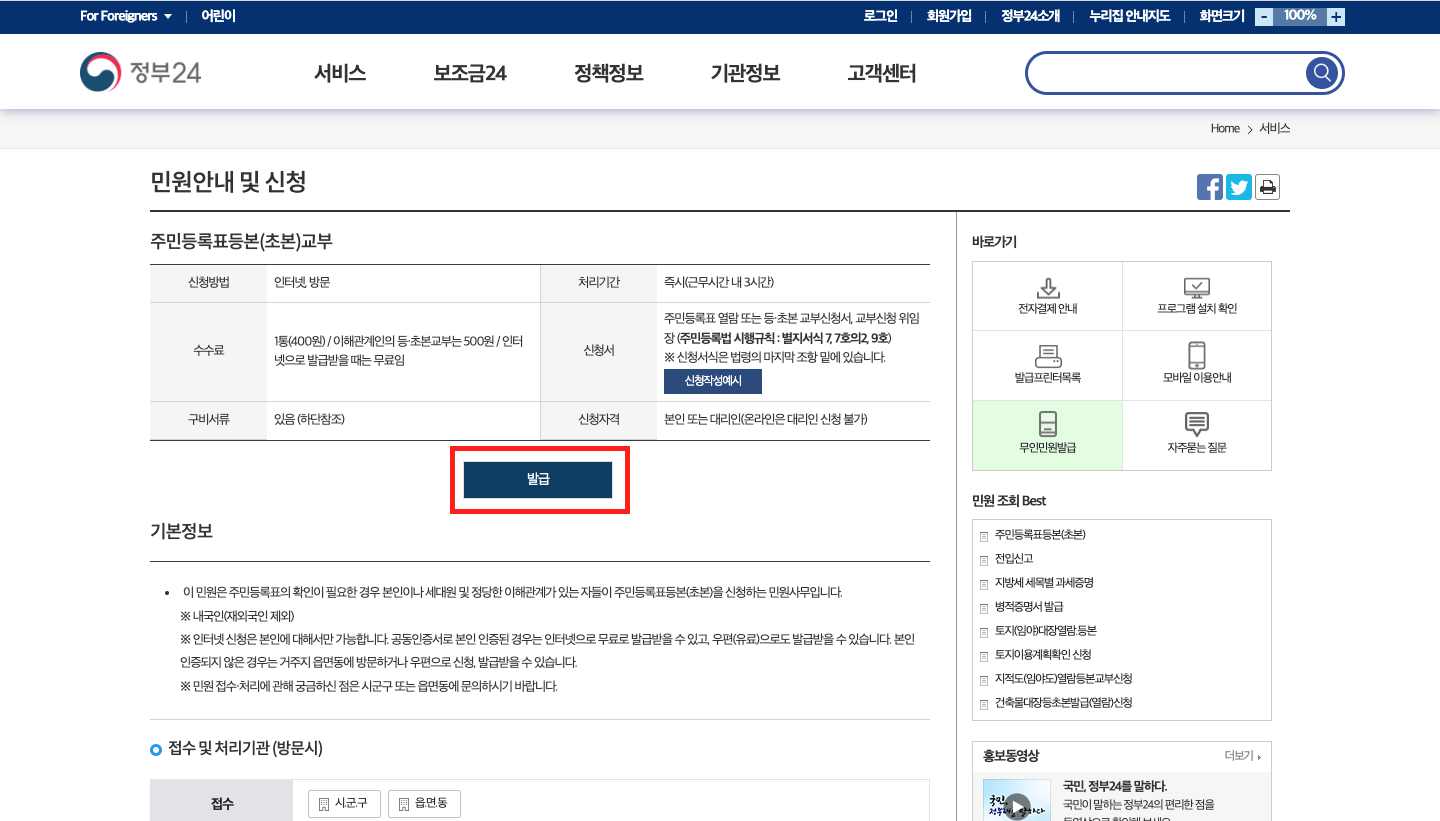Go home via the 정부24 logo
The width and height of the screenshot is (1440, 821).
(x=140, y=72)
